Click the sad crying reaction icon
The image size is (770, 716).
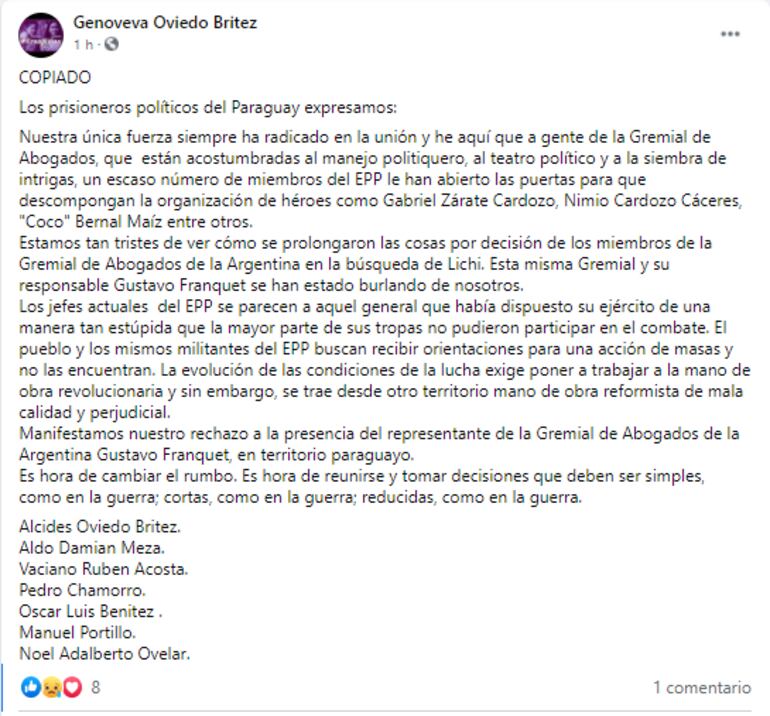point(49,688)
